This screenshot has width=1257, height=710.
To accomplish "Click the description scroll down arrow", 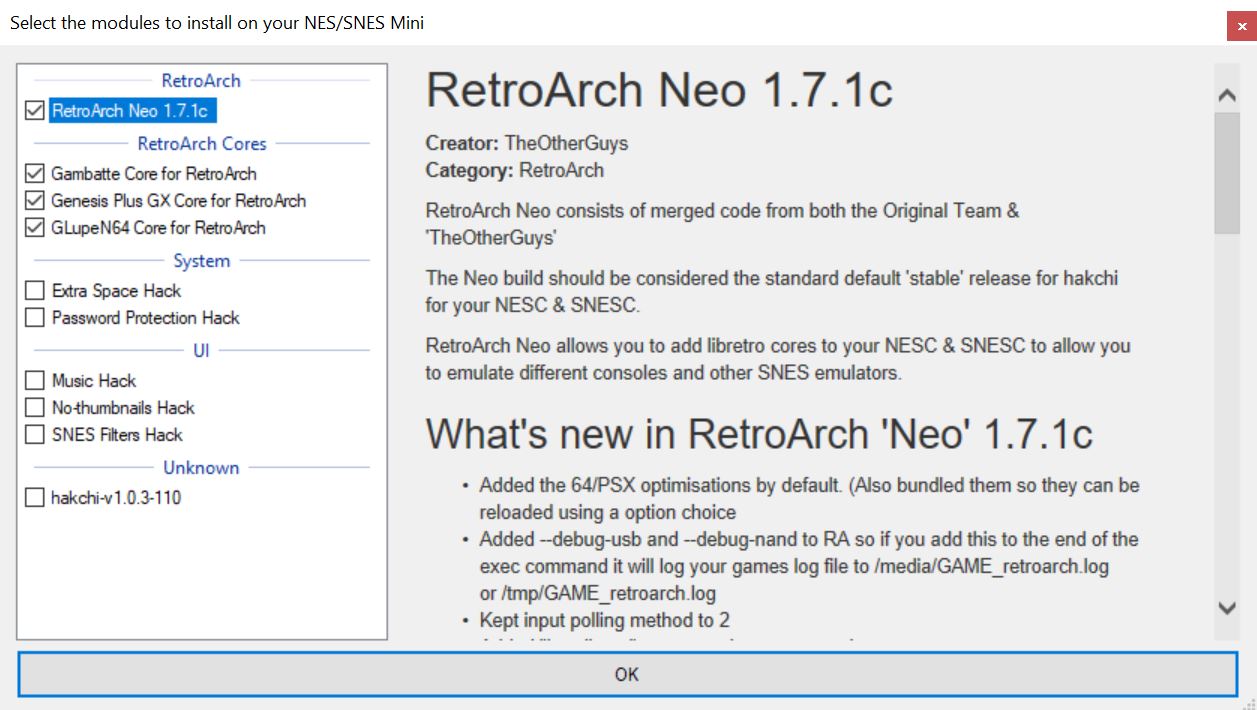I will tap(1226, 607).
